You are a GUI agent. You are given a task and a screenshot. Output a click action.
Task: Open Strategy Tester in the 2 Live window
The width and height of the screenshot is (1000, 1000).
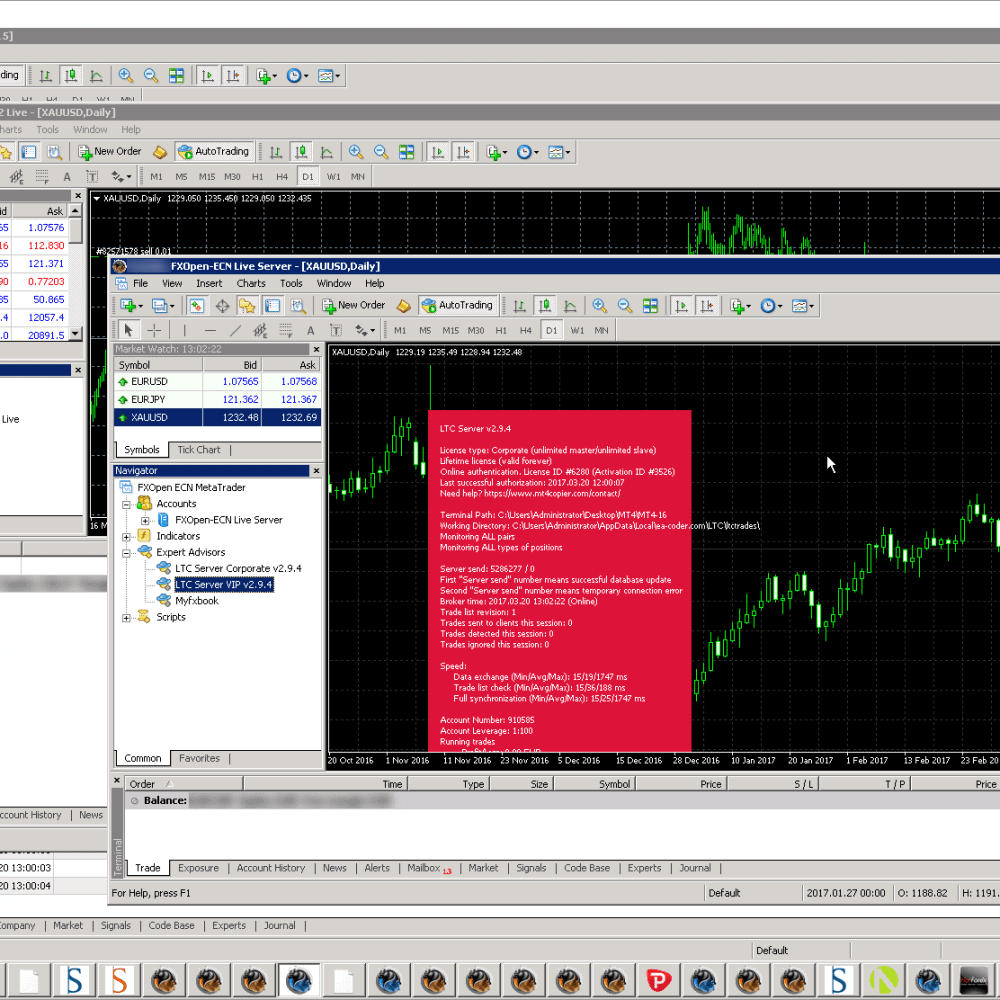pyautogui.click(x=54, y=152)
